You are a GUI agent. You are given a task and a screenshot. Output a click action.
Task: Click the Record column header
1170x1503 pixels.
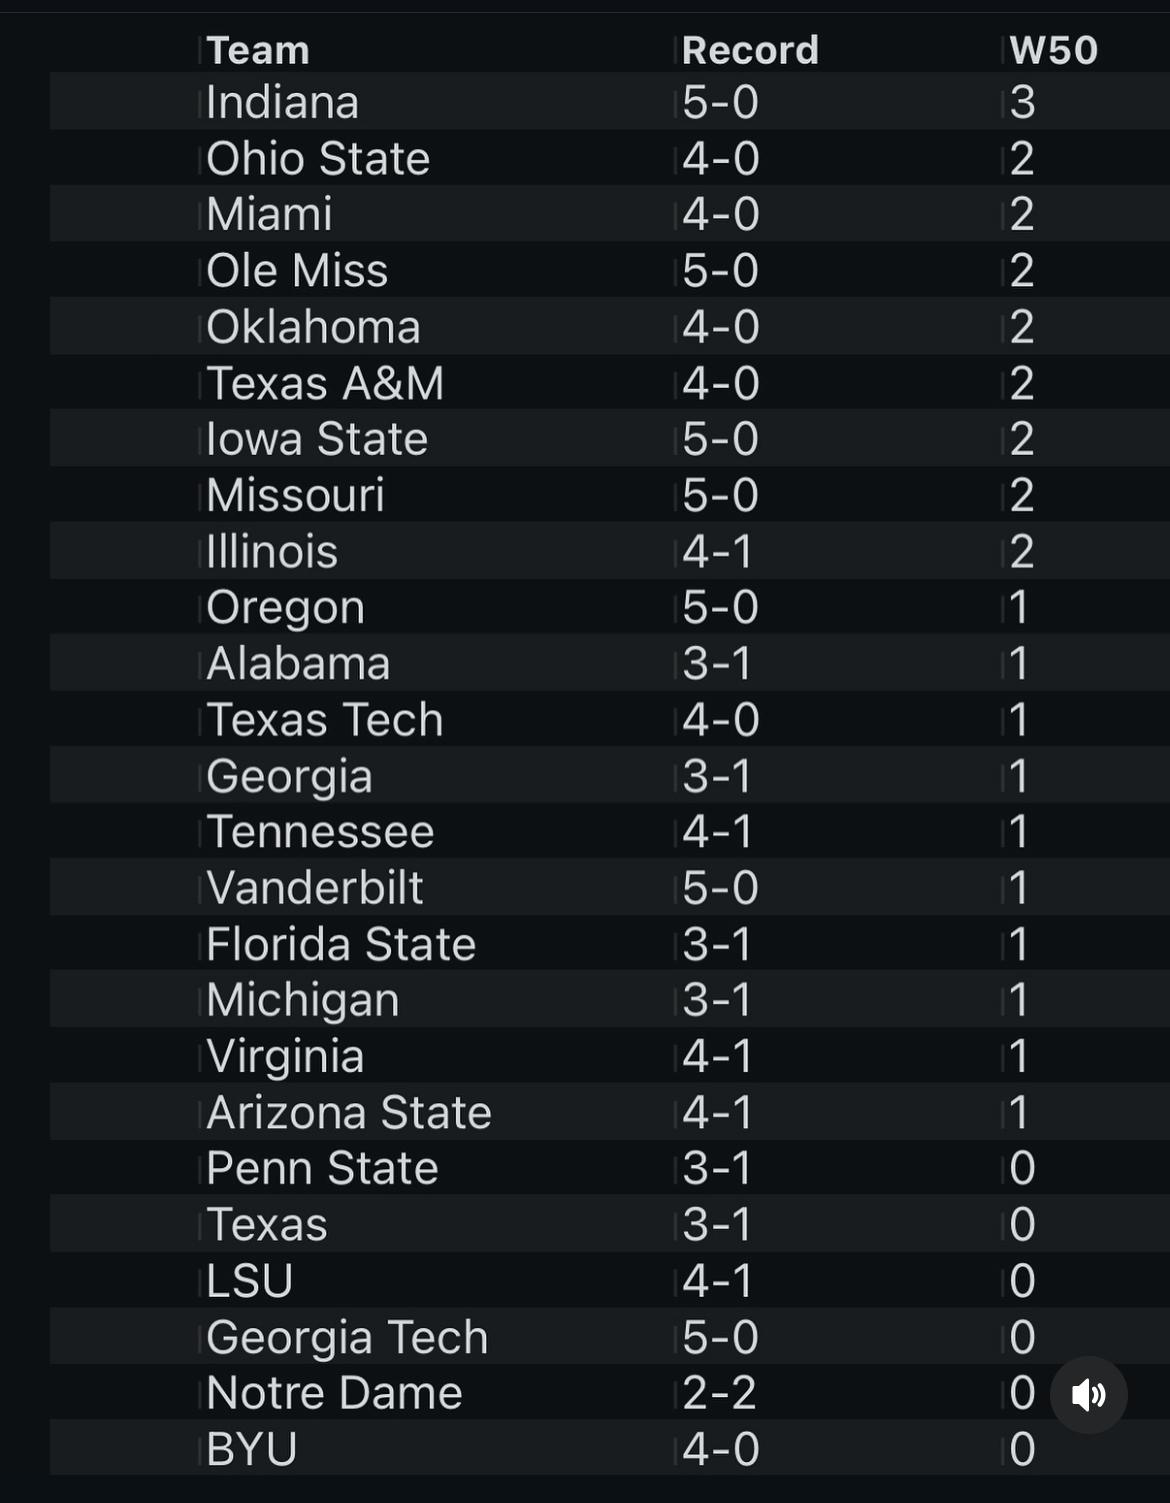(750, 50)
